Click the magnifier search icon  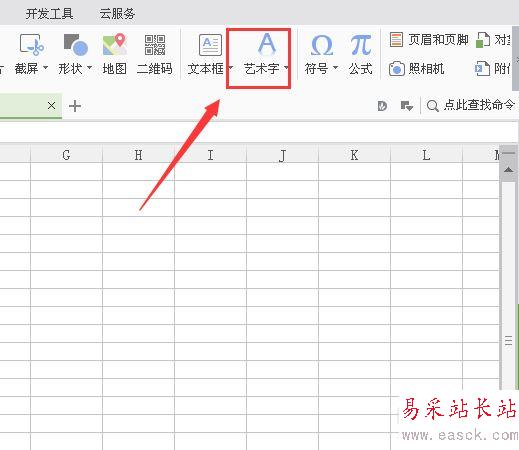pyautogui.click(x=432, y=106)
